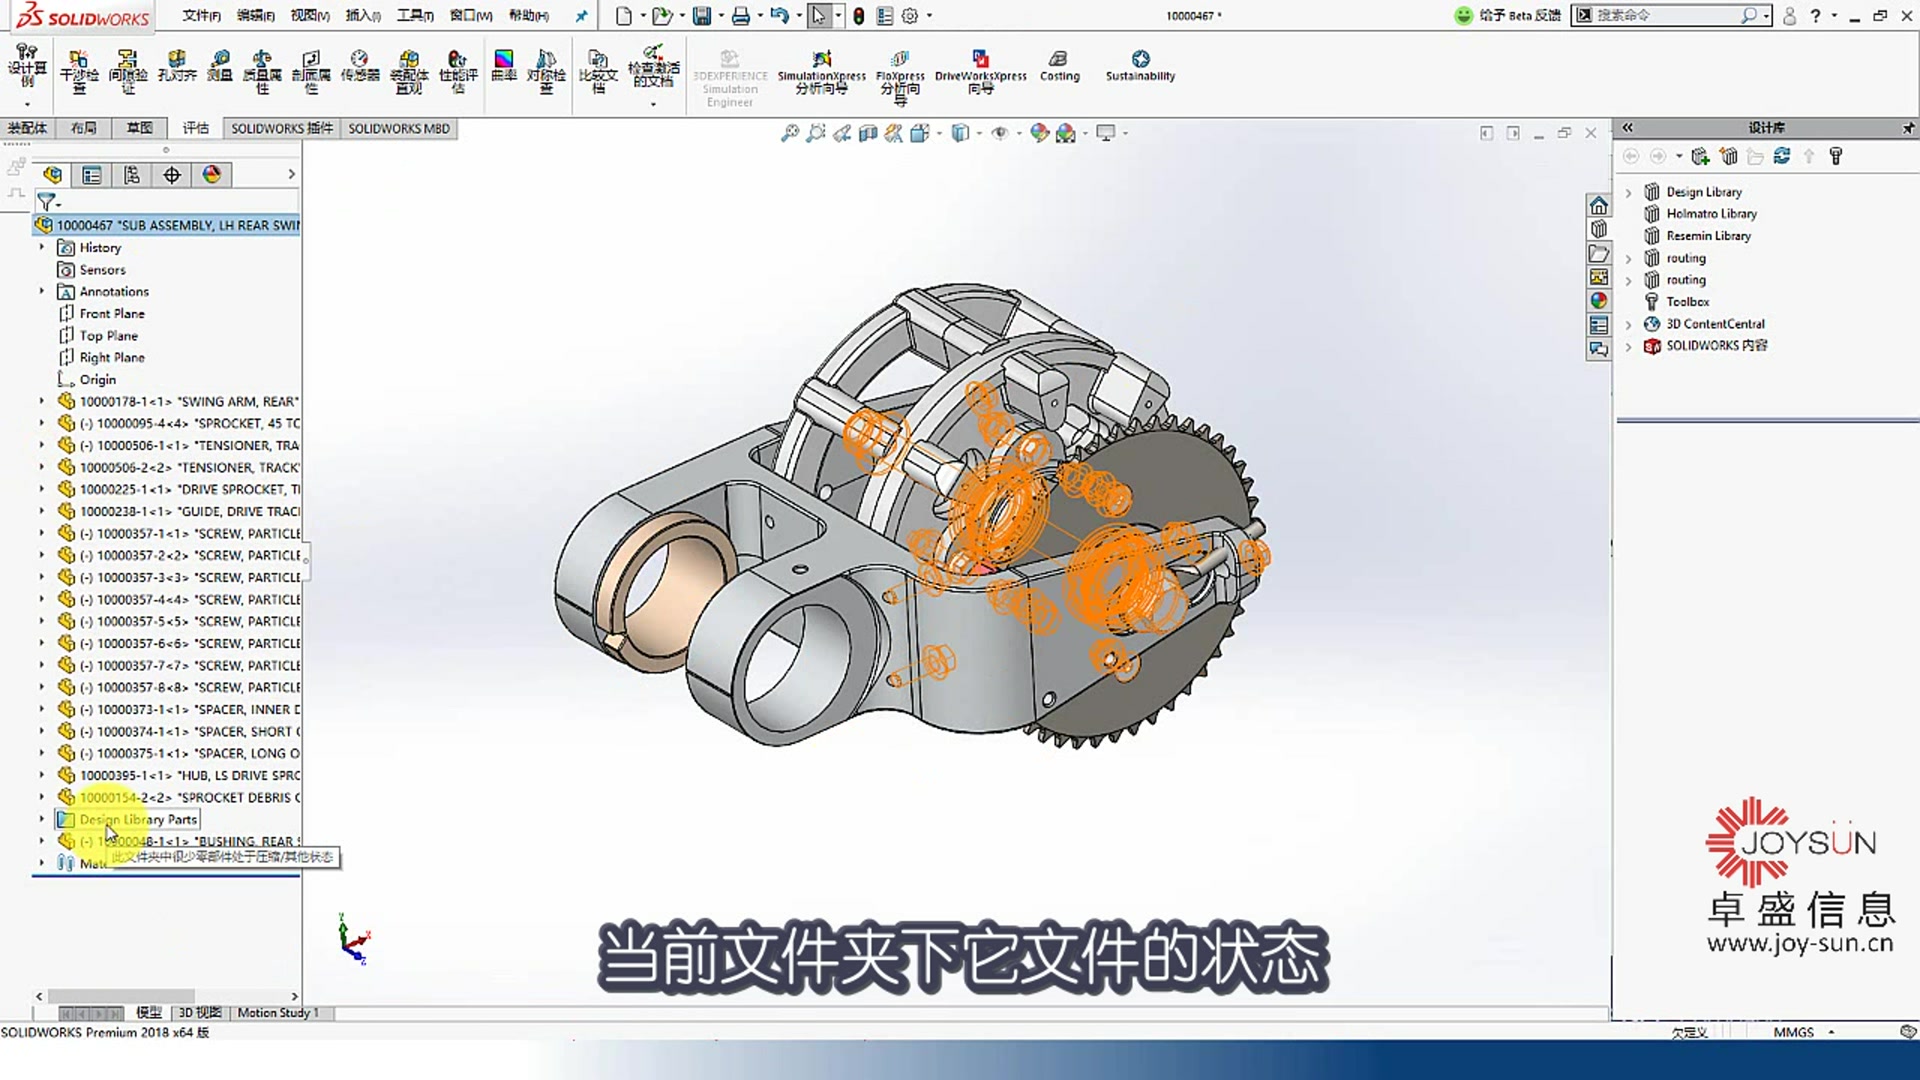Screen dimensions: 1920x1080
Task: Expand the 3D ContentCentral node
Action: point(1629,324)
